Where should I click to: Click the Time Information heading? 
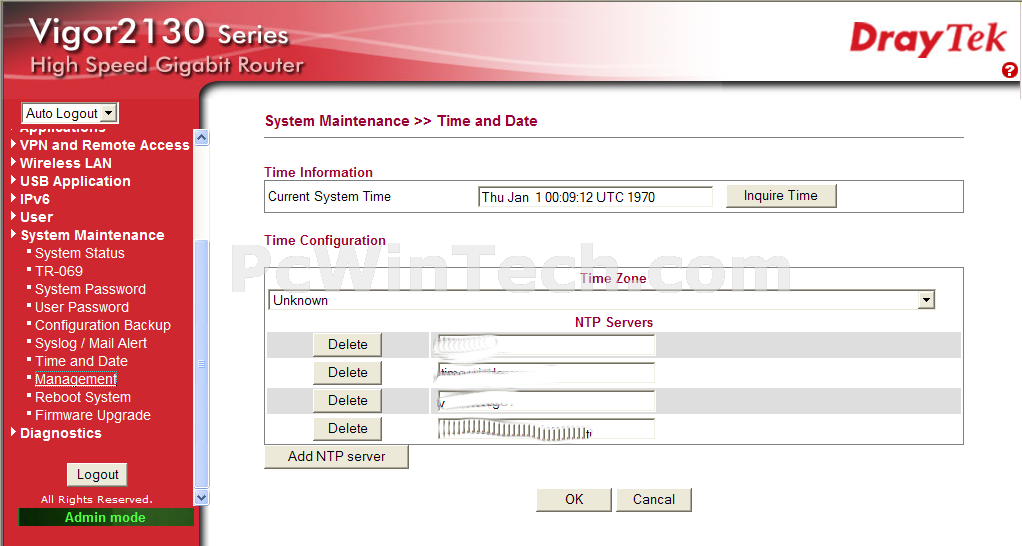[318, 173]
